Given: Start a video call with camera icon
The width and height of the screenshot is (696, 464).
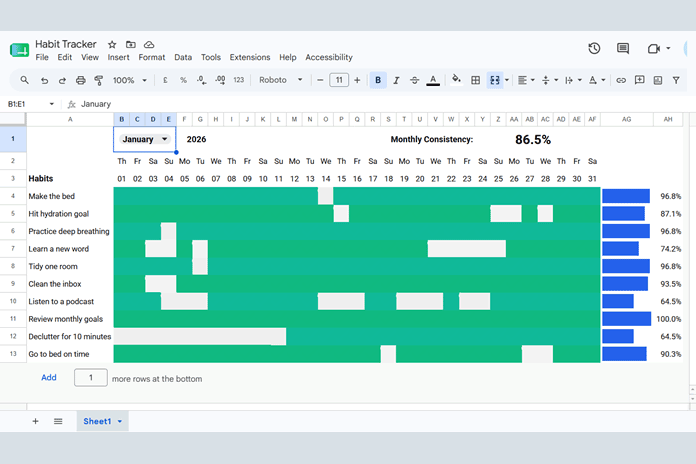Looking at the screenshot, I should click(654, 48).
